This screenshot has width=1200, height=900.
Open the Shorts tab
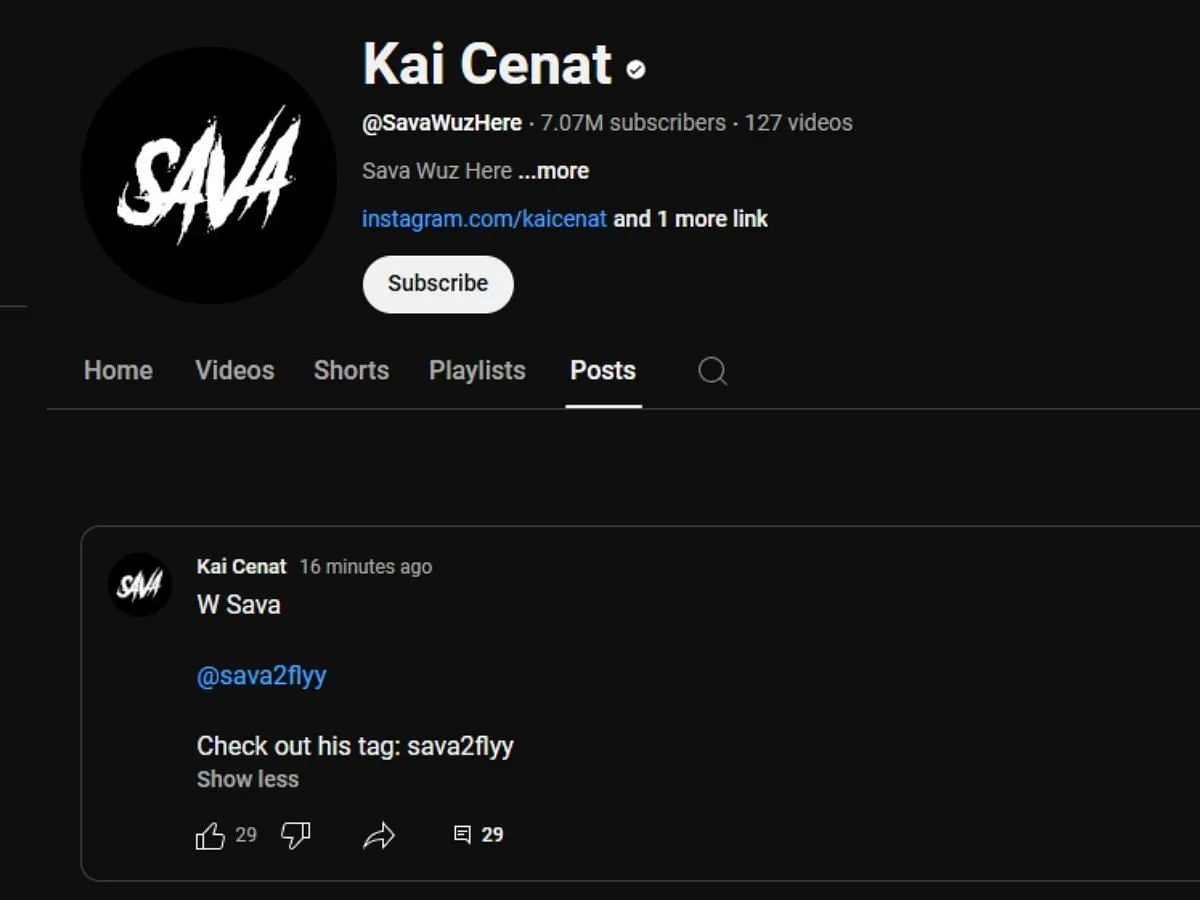(x=351, y=371)
